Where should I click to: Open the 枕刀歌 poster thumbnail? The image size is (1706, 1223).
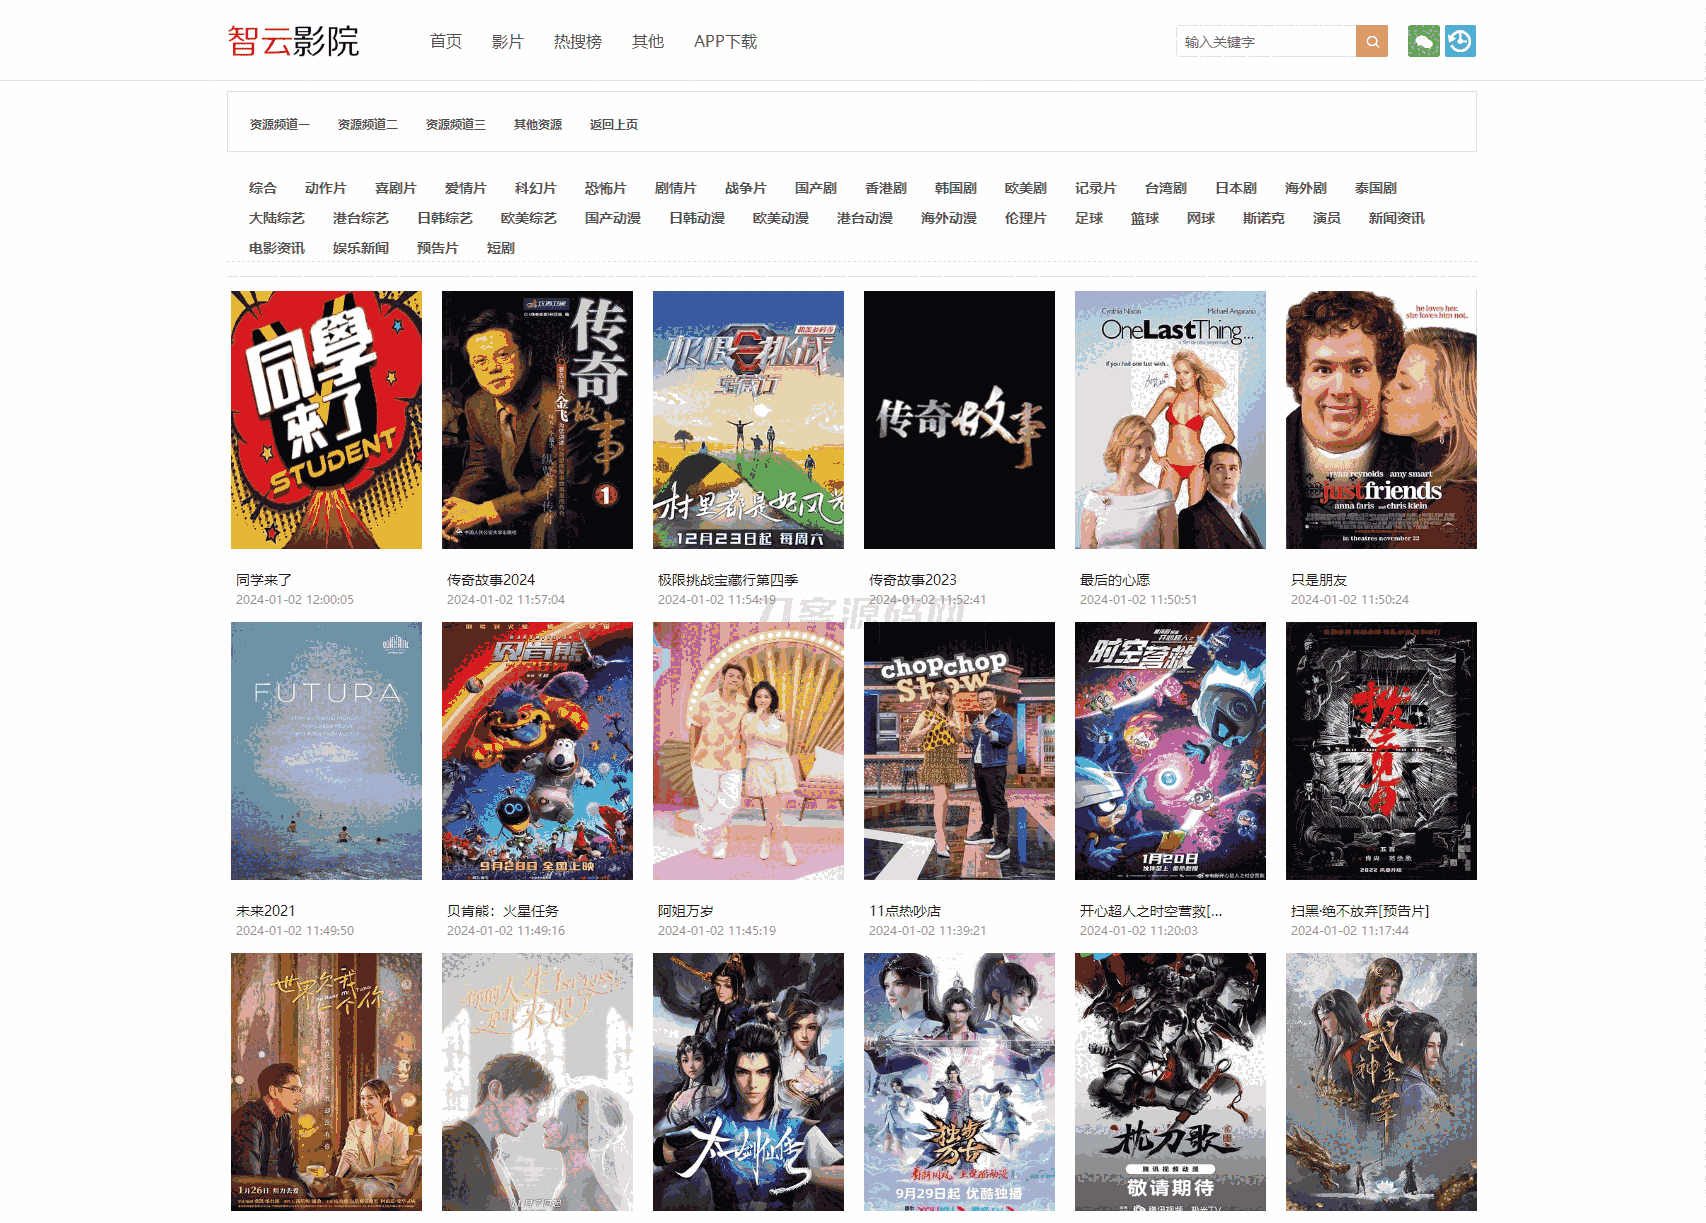pos(1170,1082)
